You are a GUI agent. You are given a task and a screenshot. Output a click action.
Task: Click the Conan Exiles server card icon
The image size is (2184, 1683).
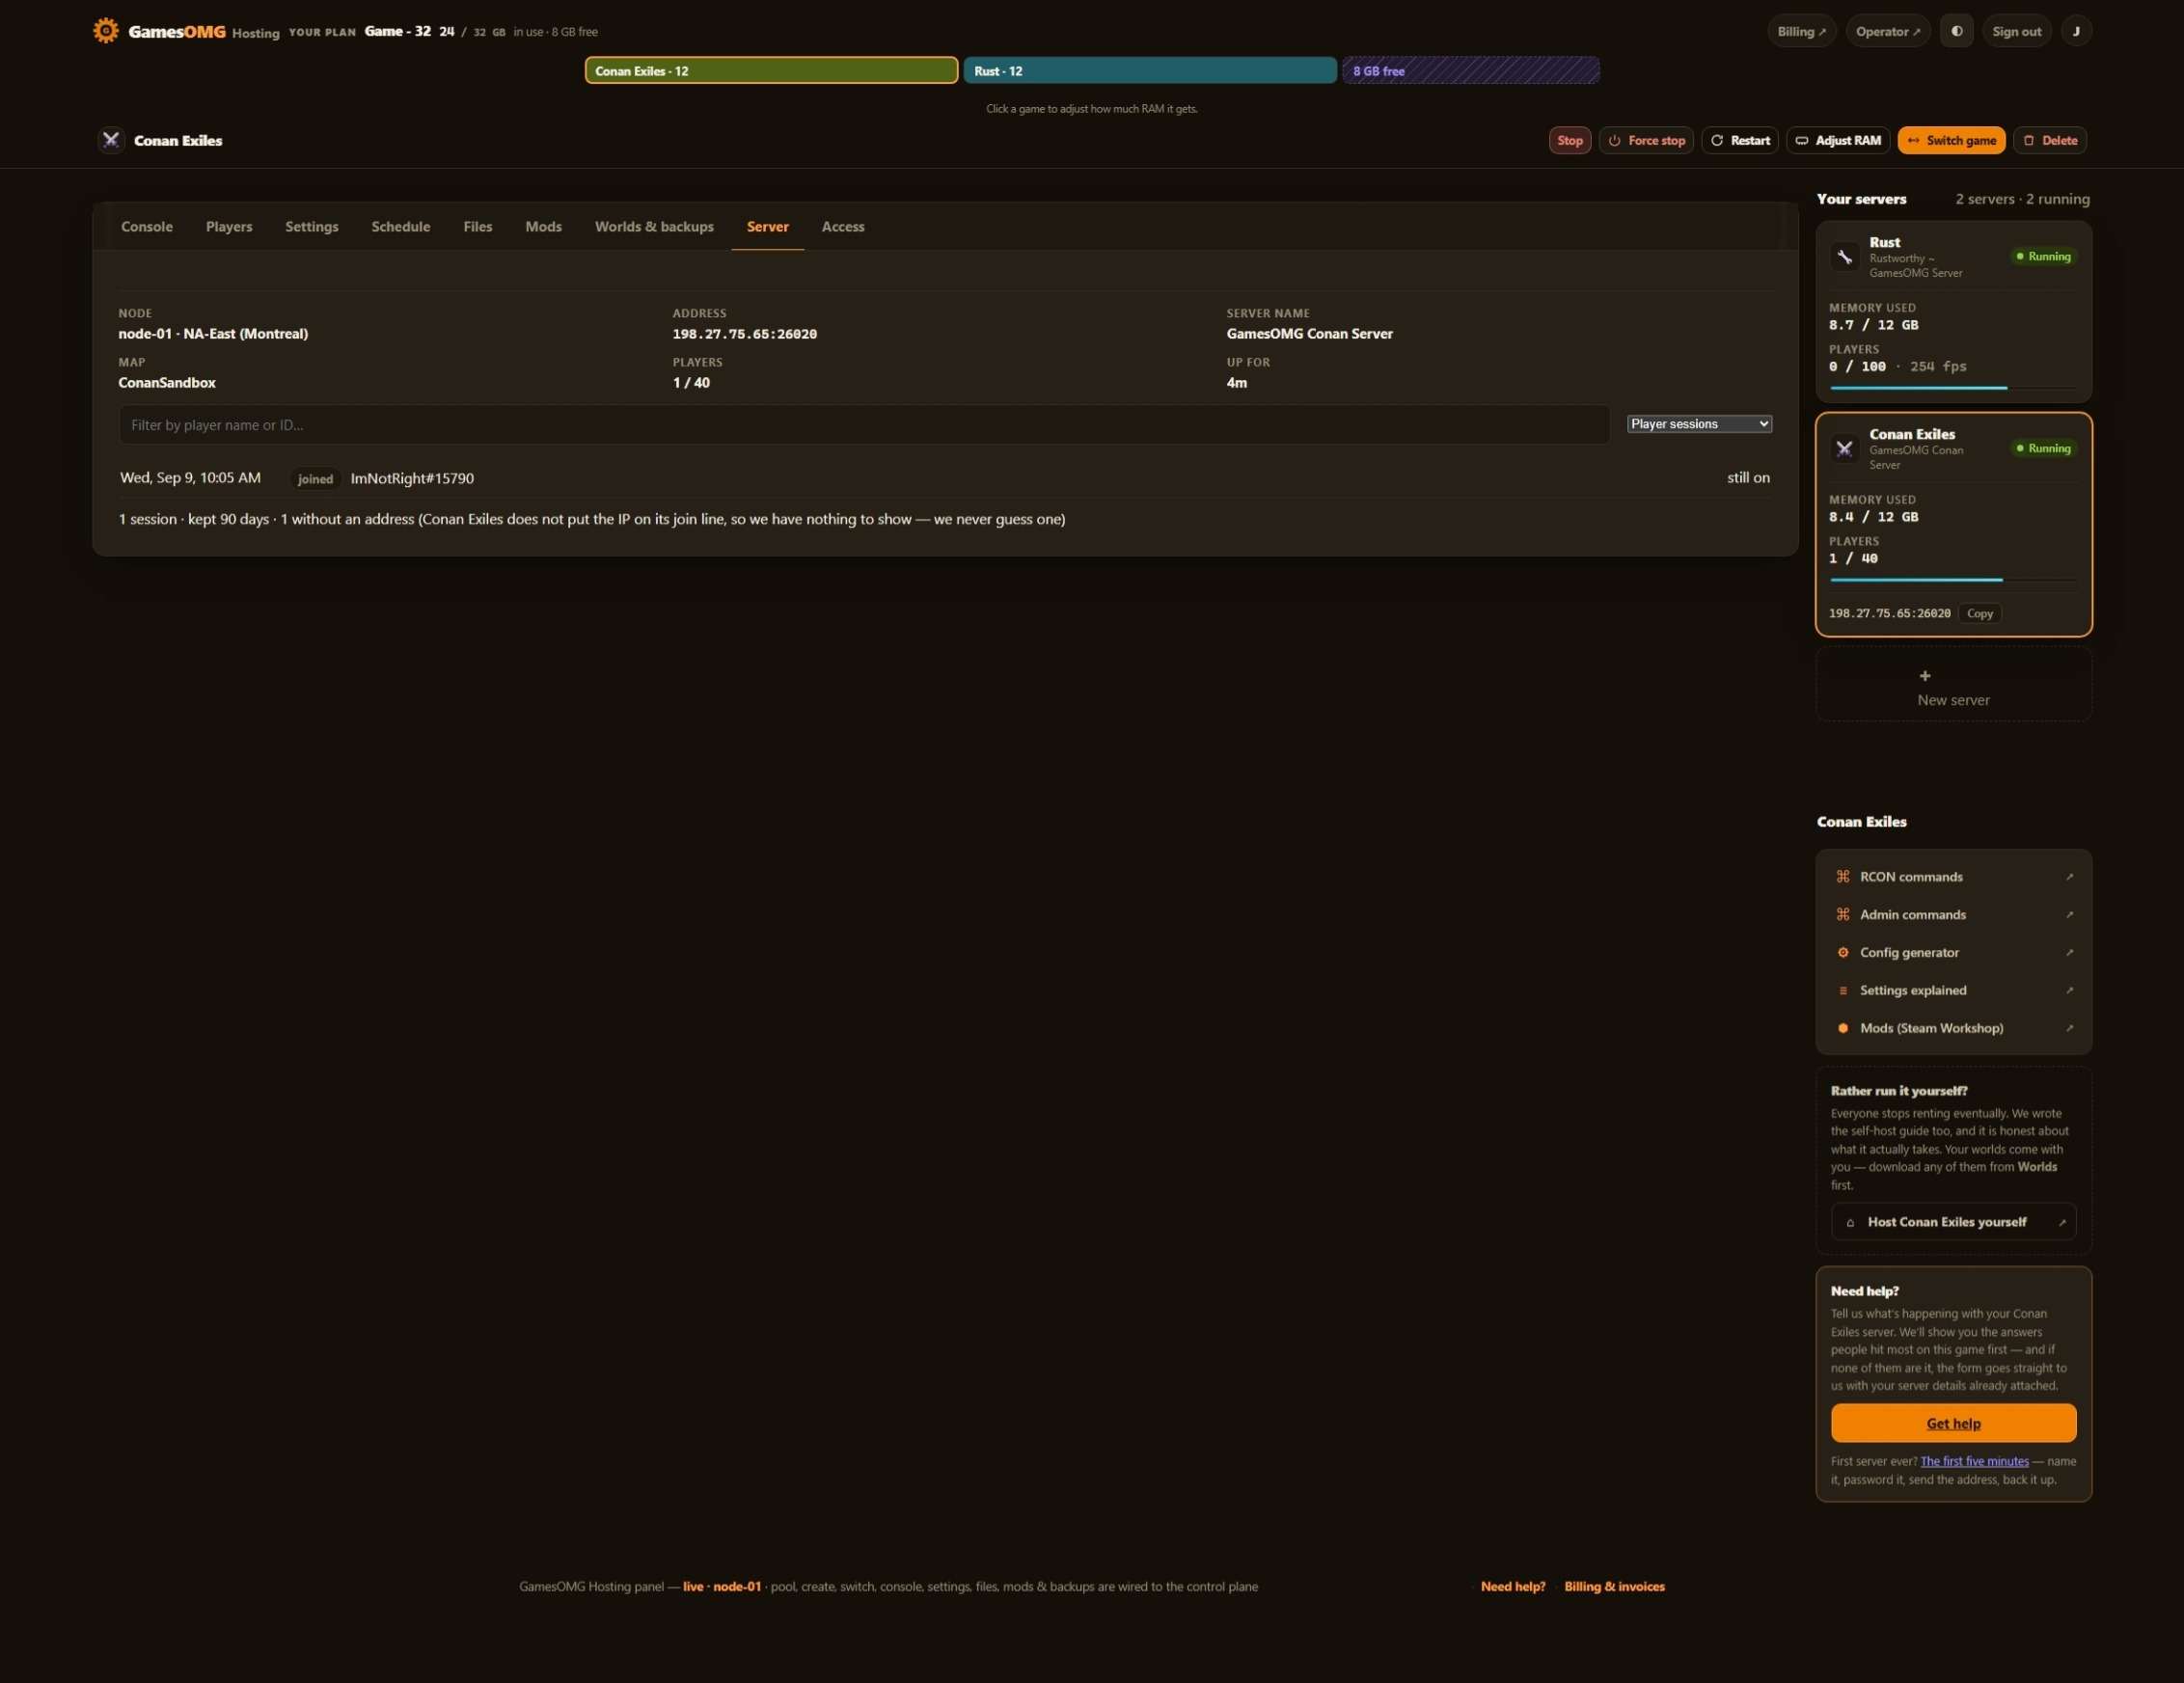(x=1844, y=449)
